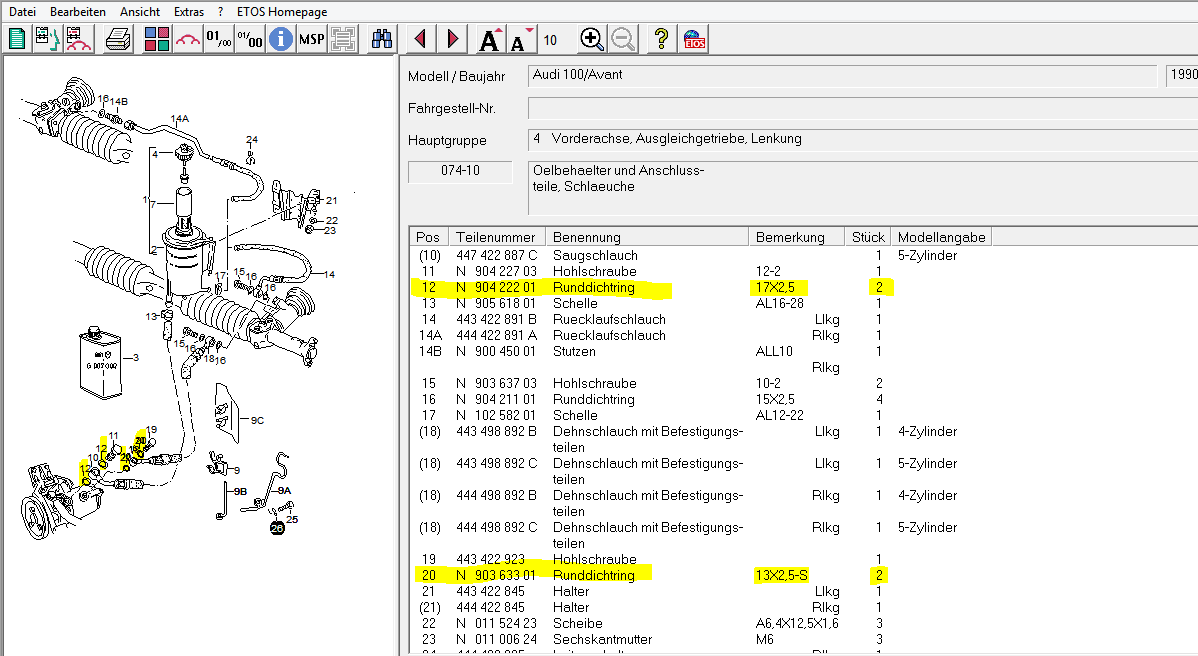This screenshot has height=656, width=1198.
Task: Select row 20 Runddichtring 13X2,5-S
Action: [x=594, y=575]
